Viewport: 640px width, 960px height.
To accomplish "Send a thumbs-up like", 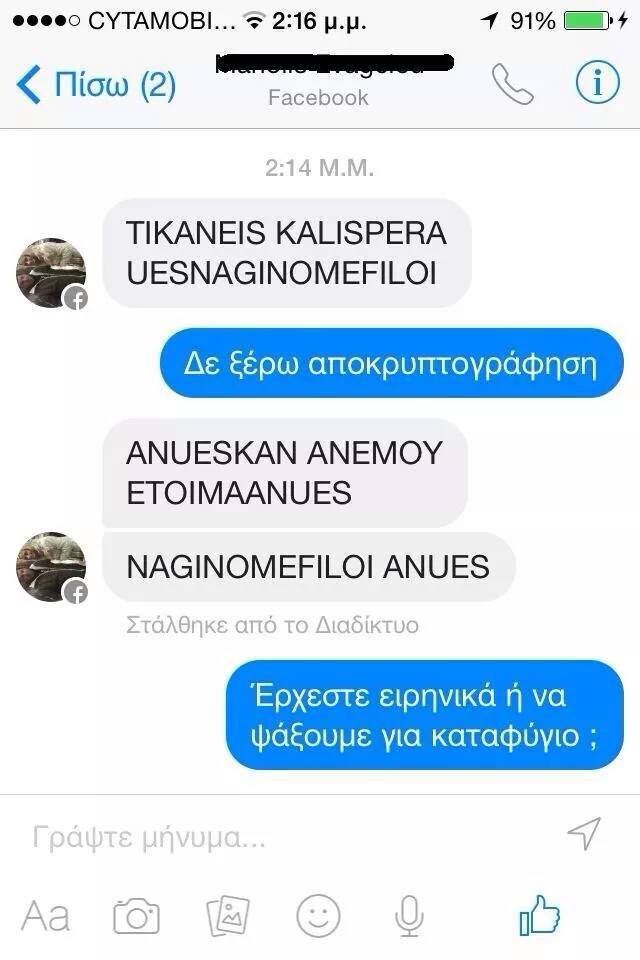I will 540,915.
